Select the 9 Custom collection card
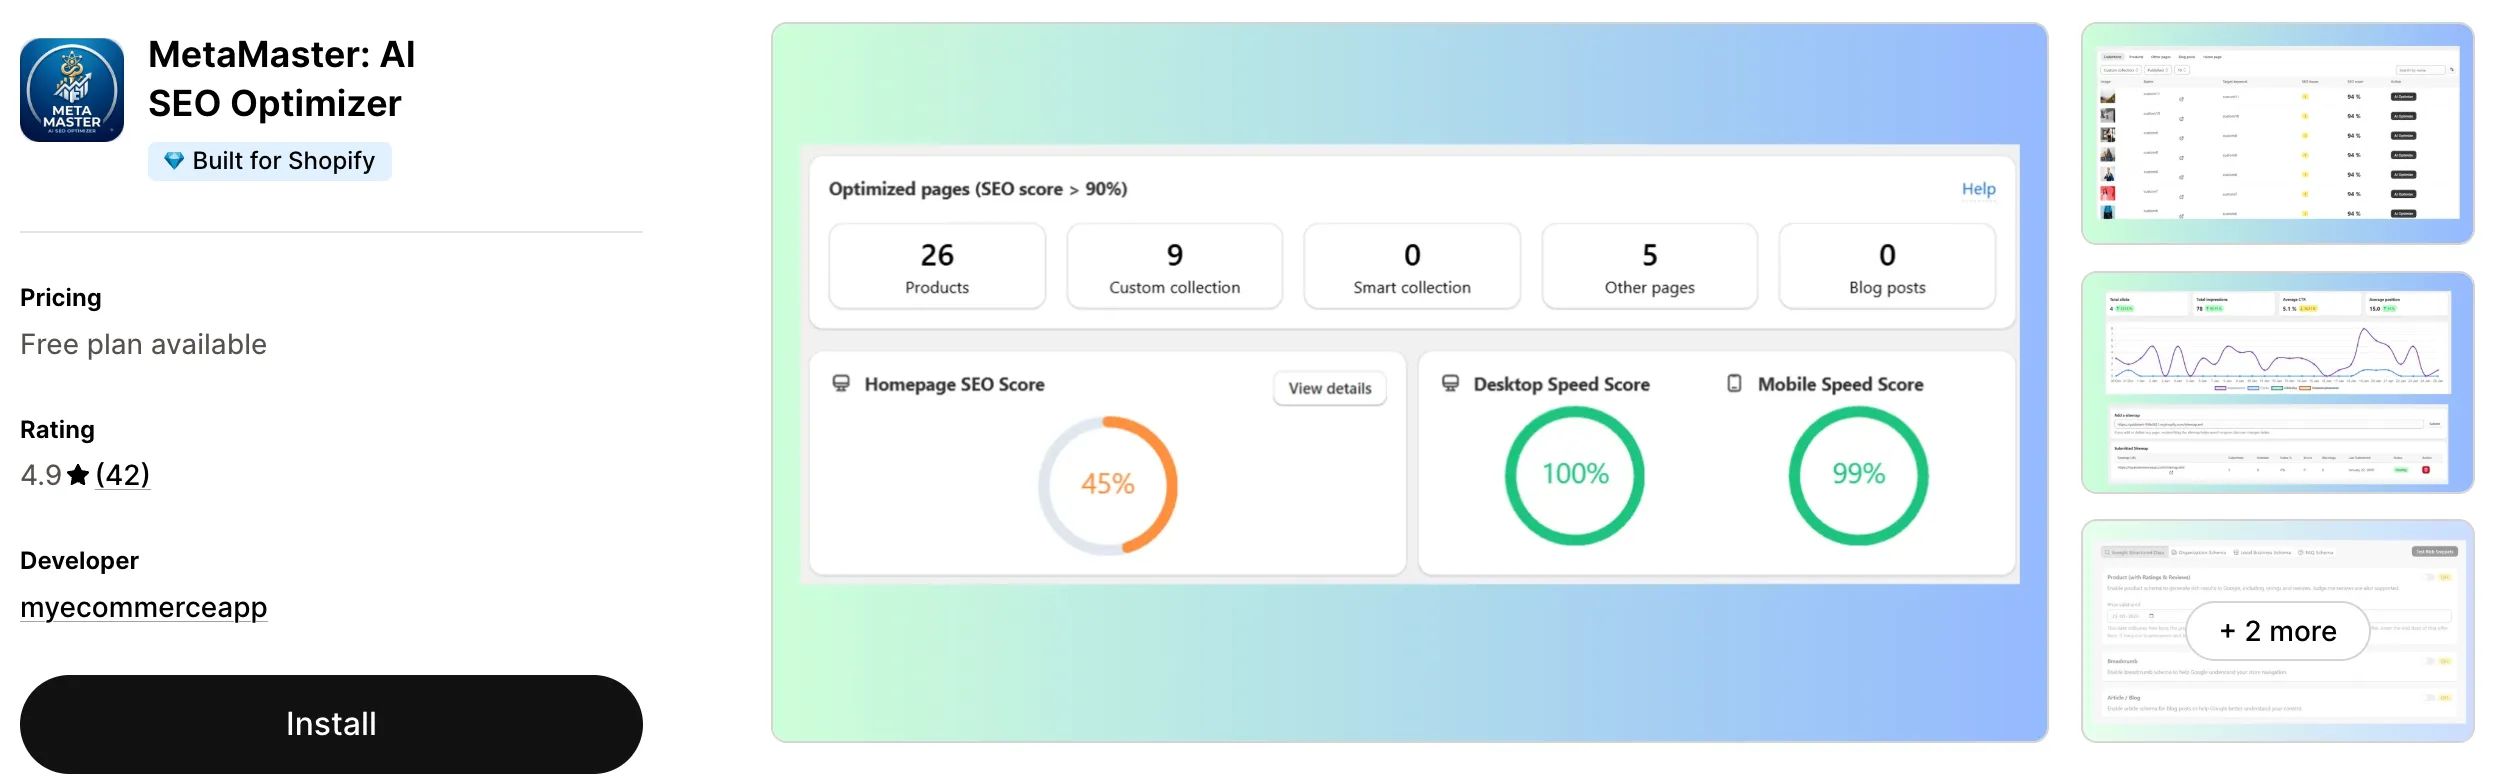This screenshot has width=2494, height=774. 1175,267
